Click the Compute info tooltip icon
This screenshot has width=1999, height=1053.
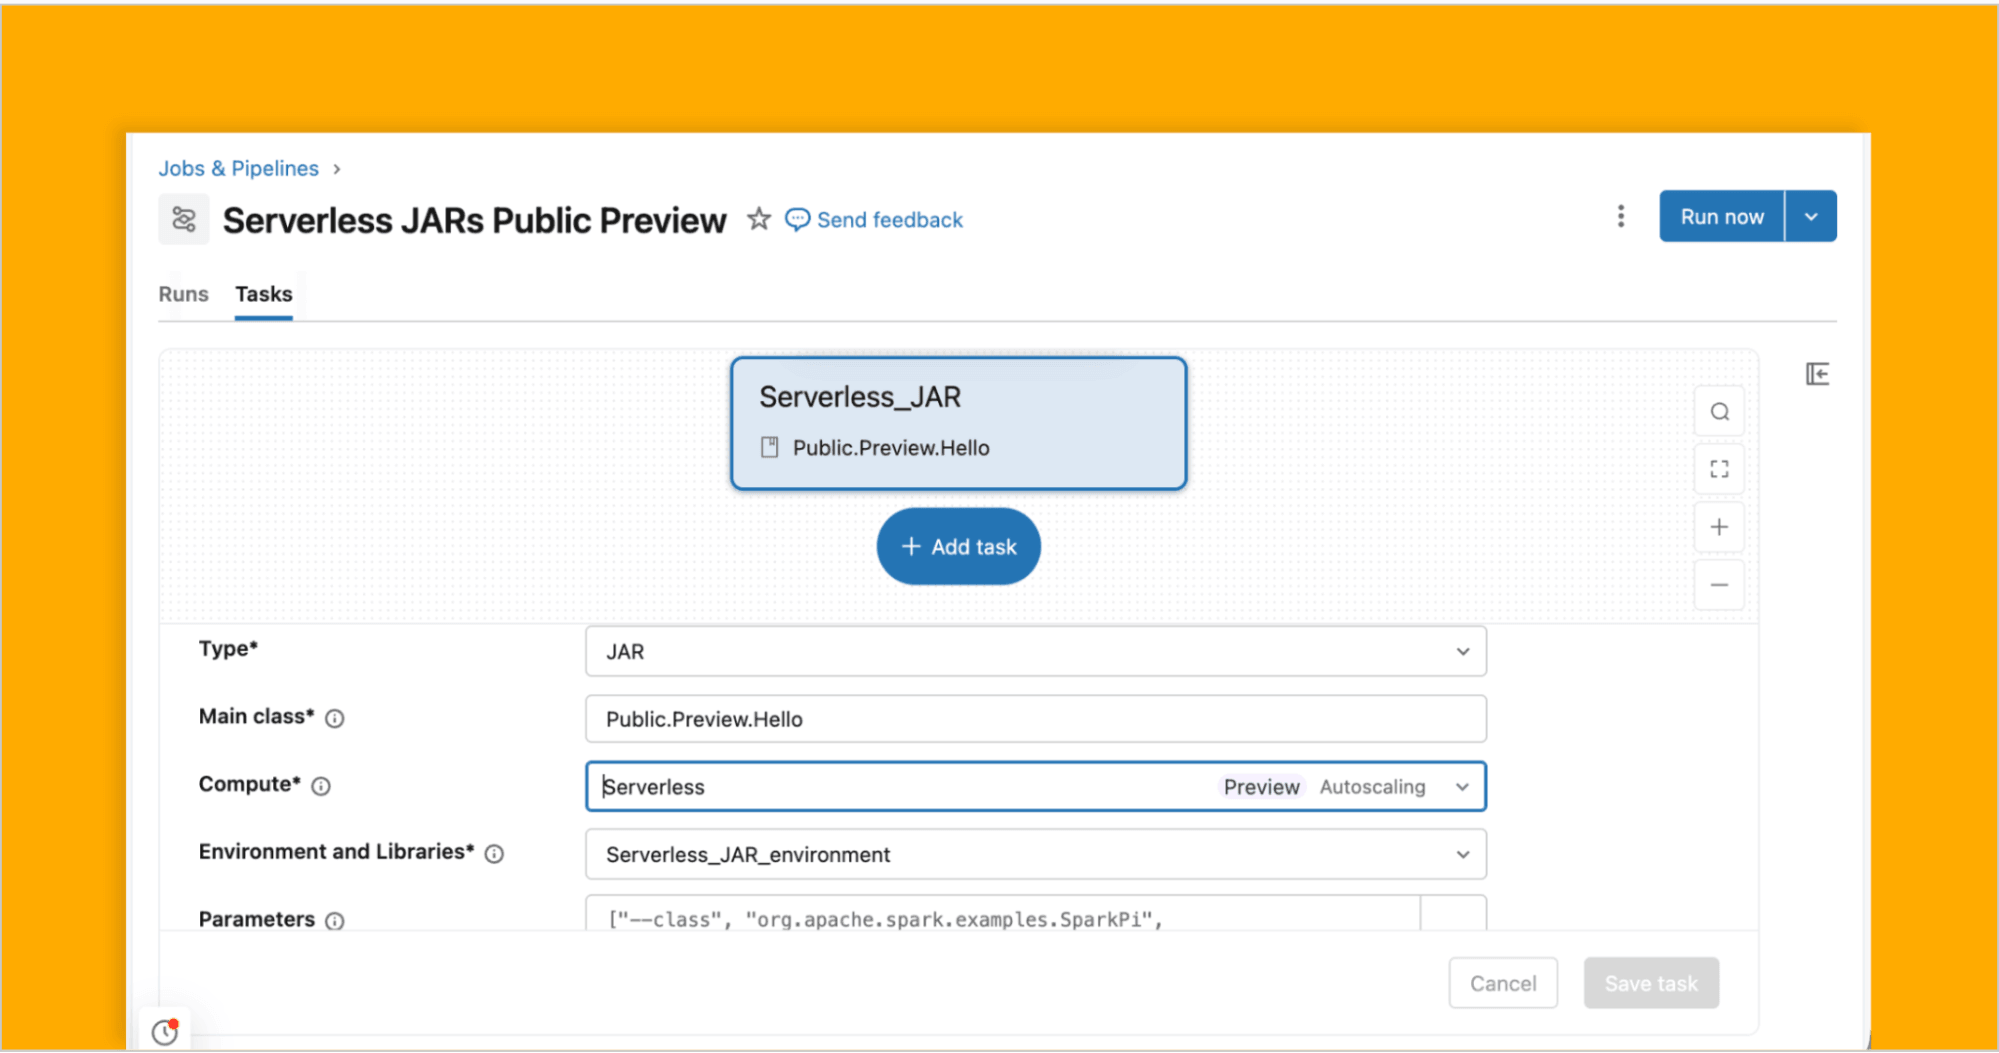321,786
